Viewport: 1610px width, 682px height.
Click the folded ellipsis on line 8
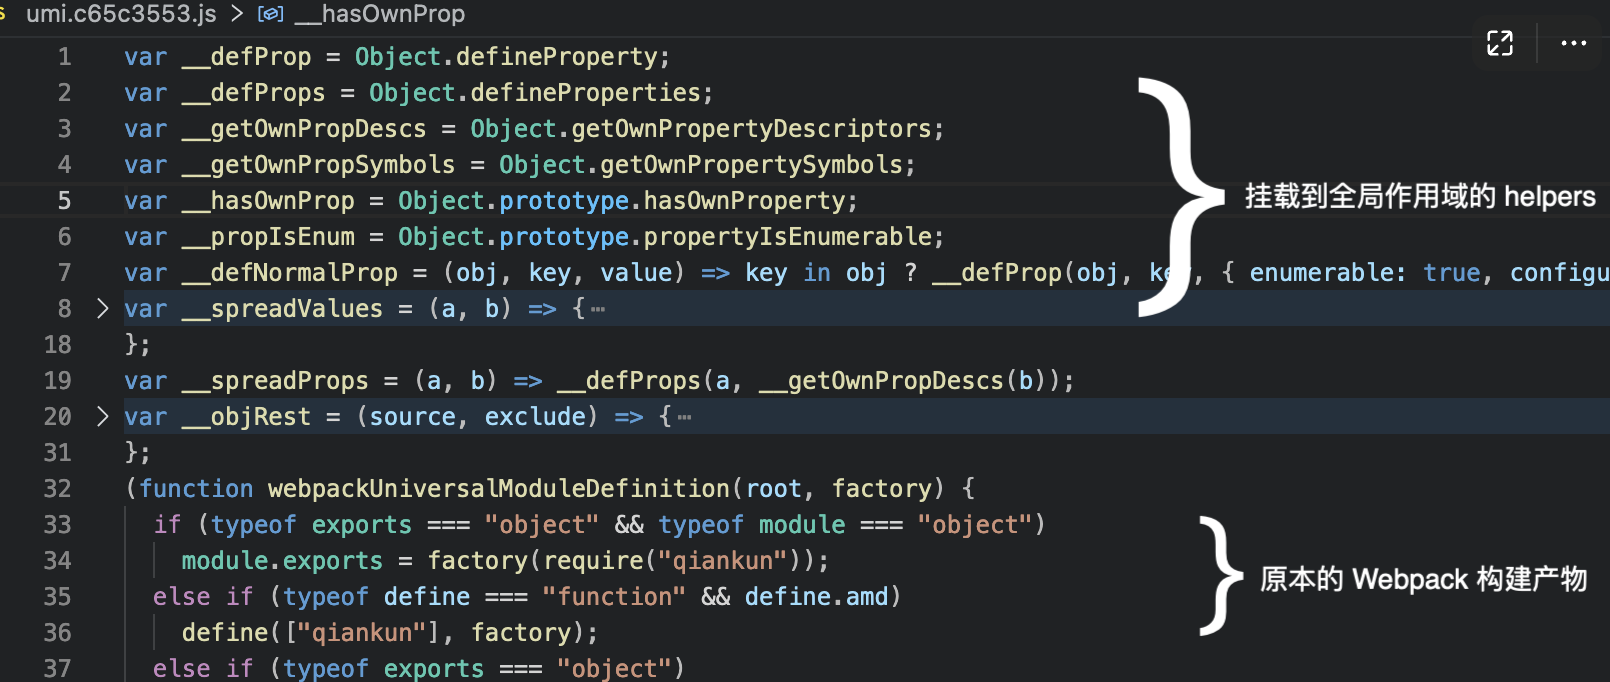[598, 309]
